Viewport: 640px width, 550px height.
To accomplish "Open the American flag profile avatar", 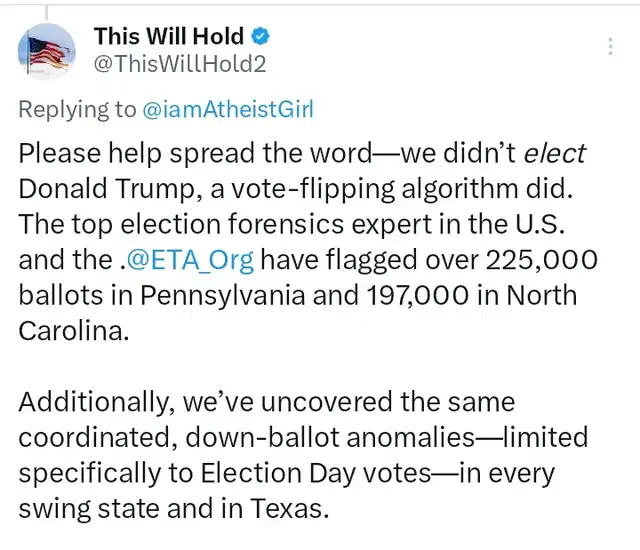I will click(x=47, y=51).
